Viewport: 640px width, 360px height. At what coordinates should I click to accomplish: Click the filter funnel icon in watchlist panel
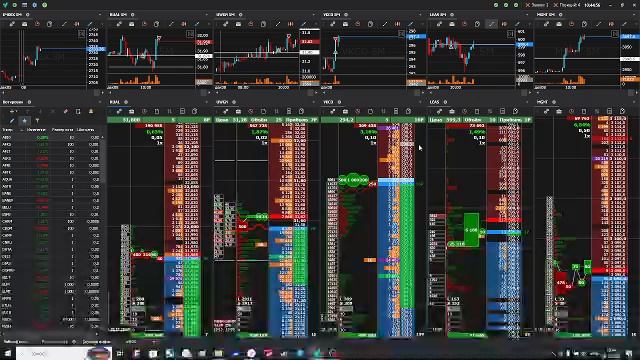37,120
